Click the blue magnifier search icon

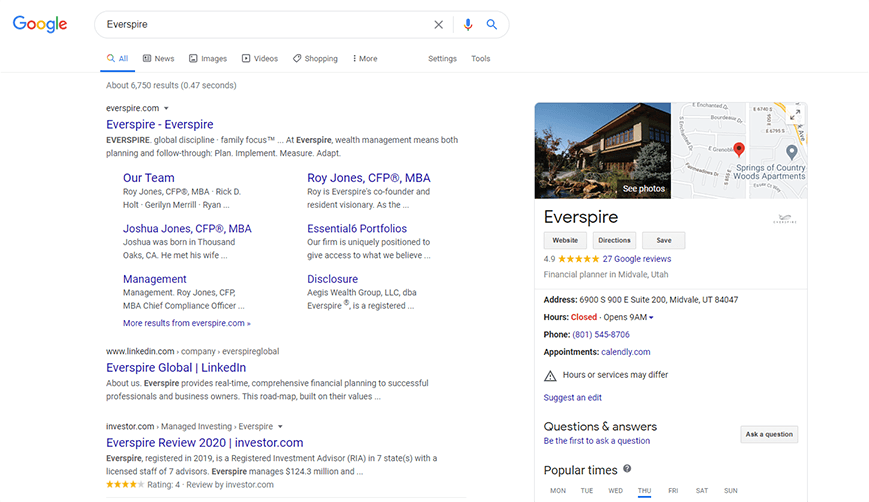(492, 24)
